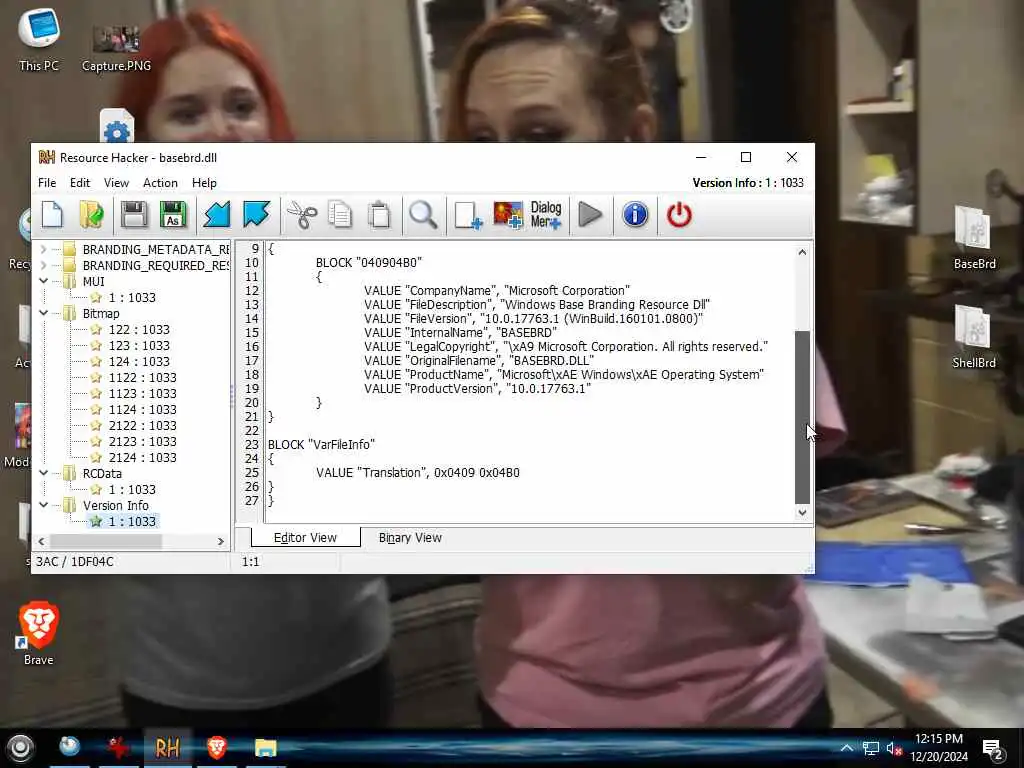Click the Cut scissors icon
The image size is (1024, 768).
302,214
